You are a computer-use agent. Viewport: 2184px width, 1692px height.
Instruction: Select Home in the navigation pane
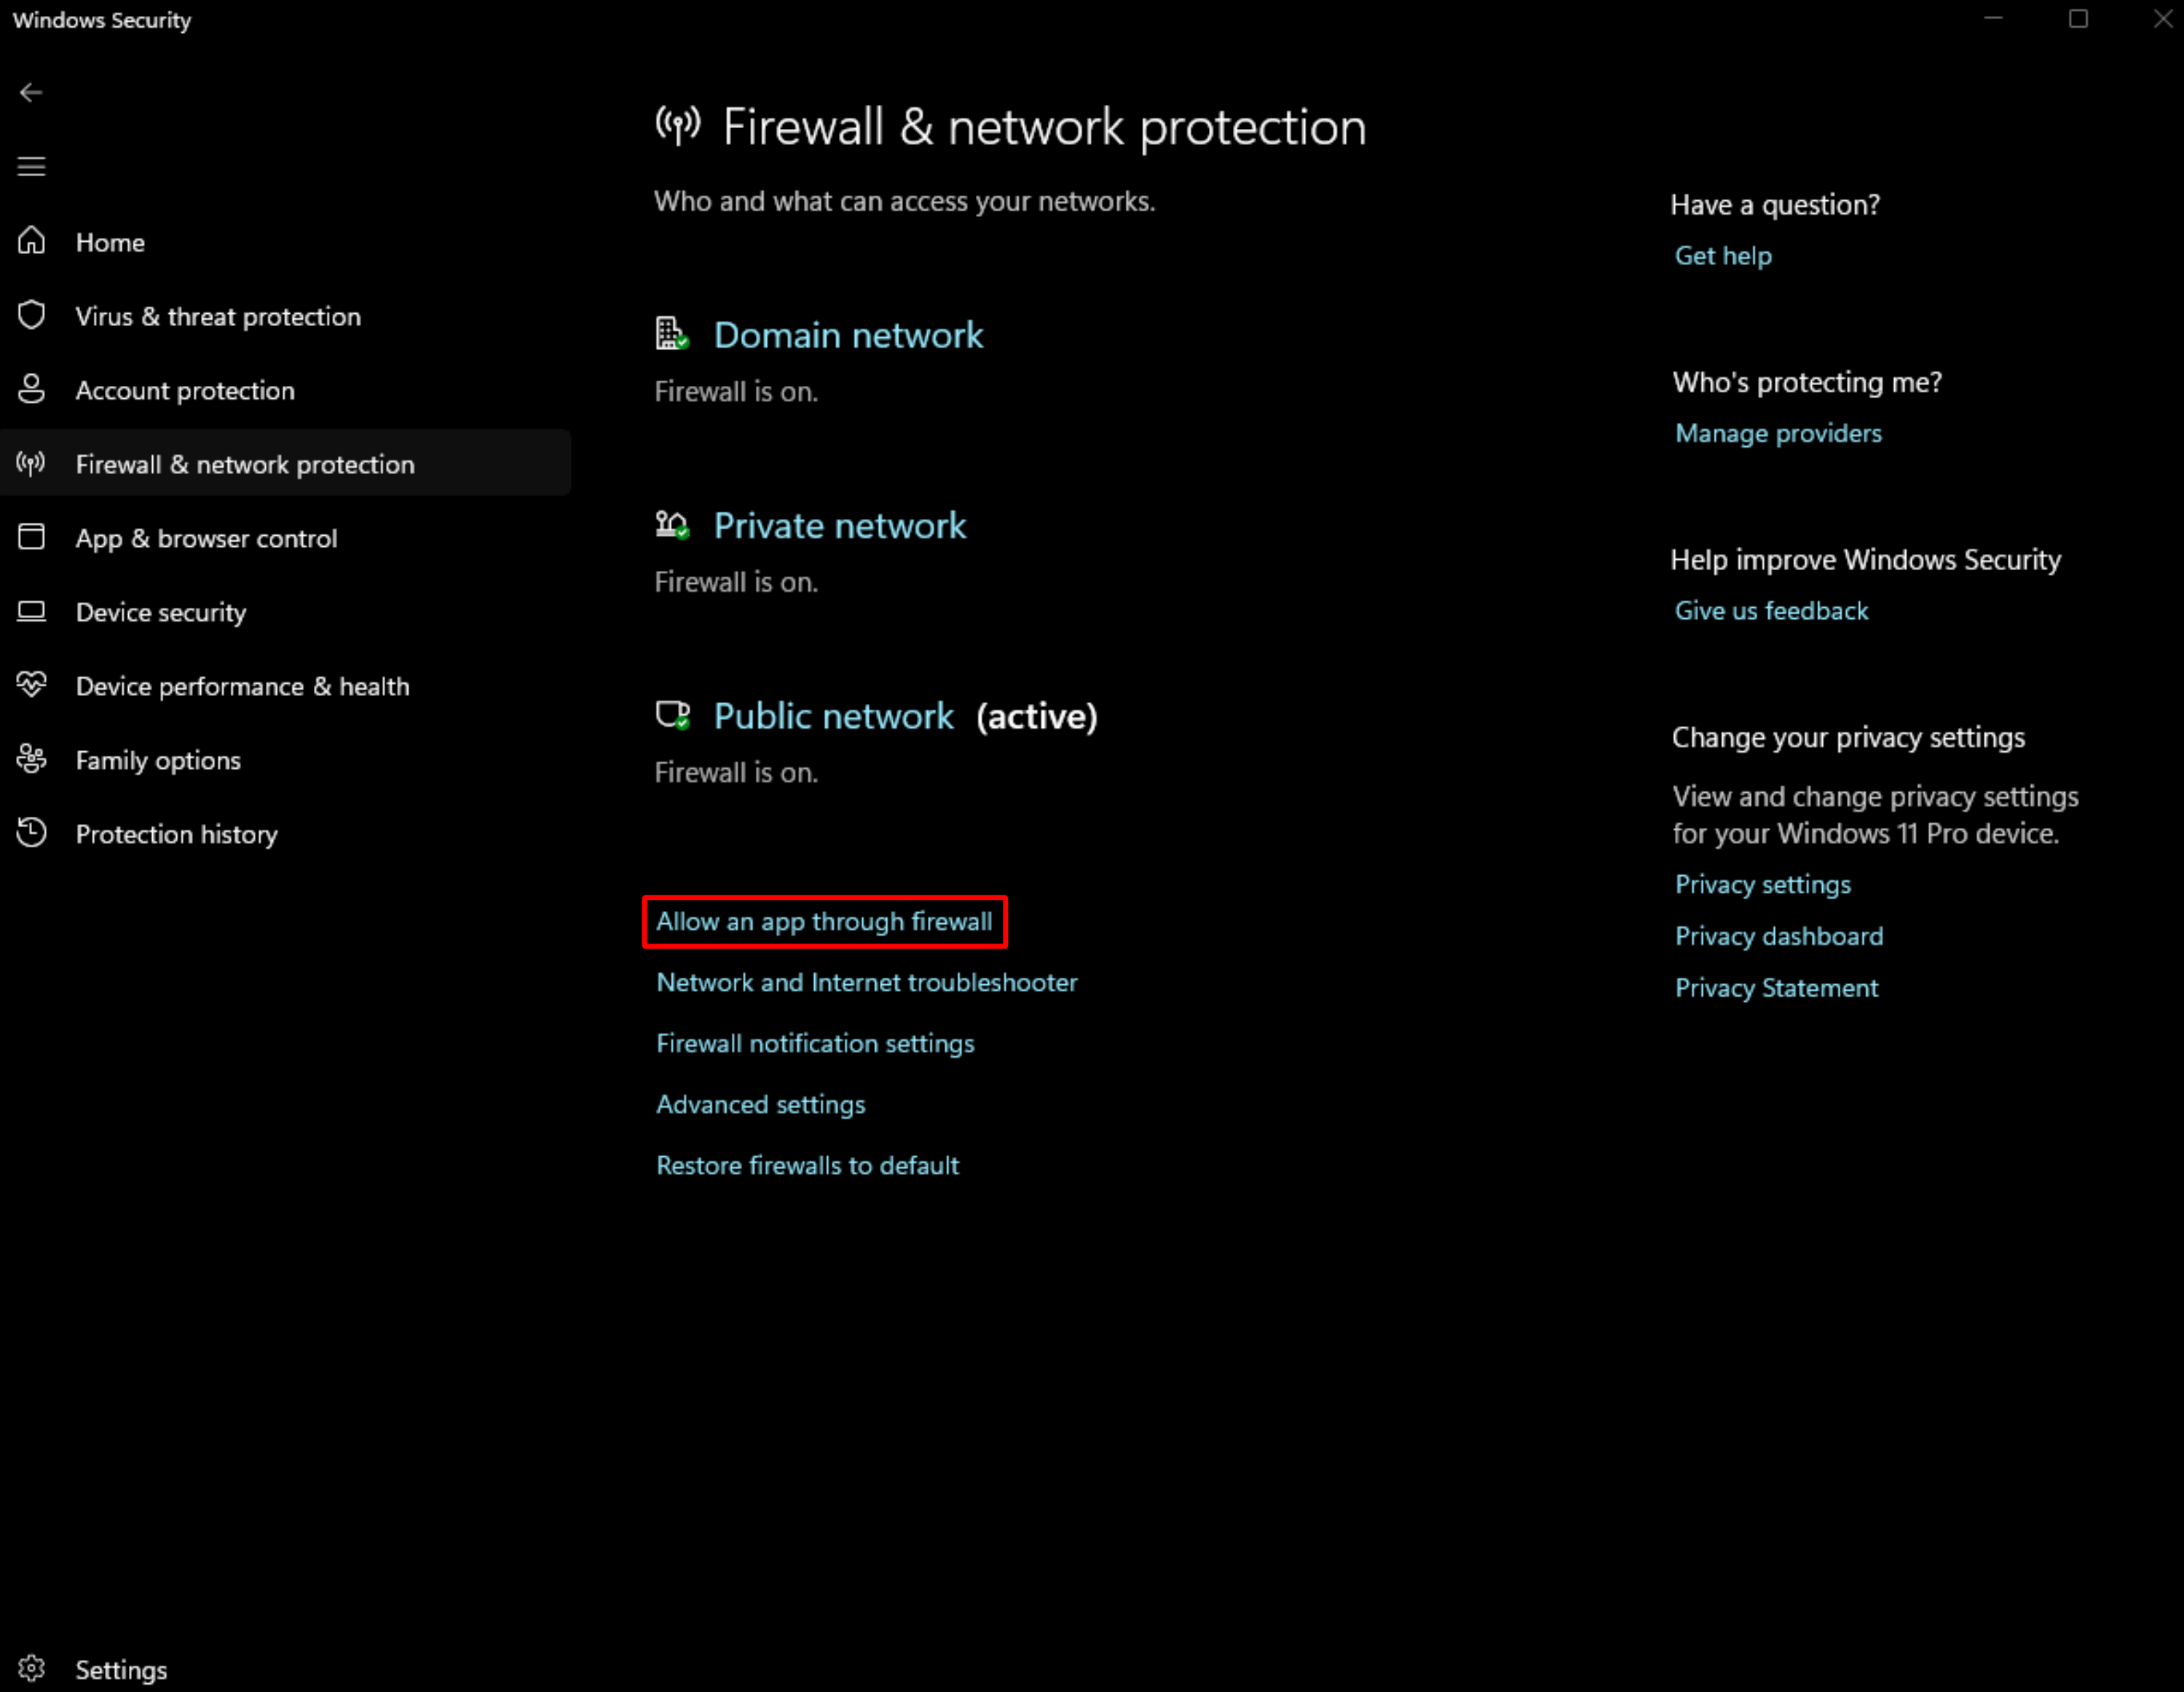(110, 242)
